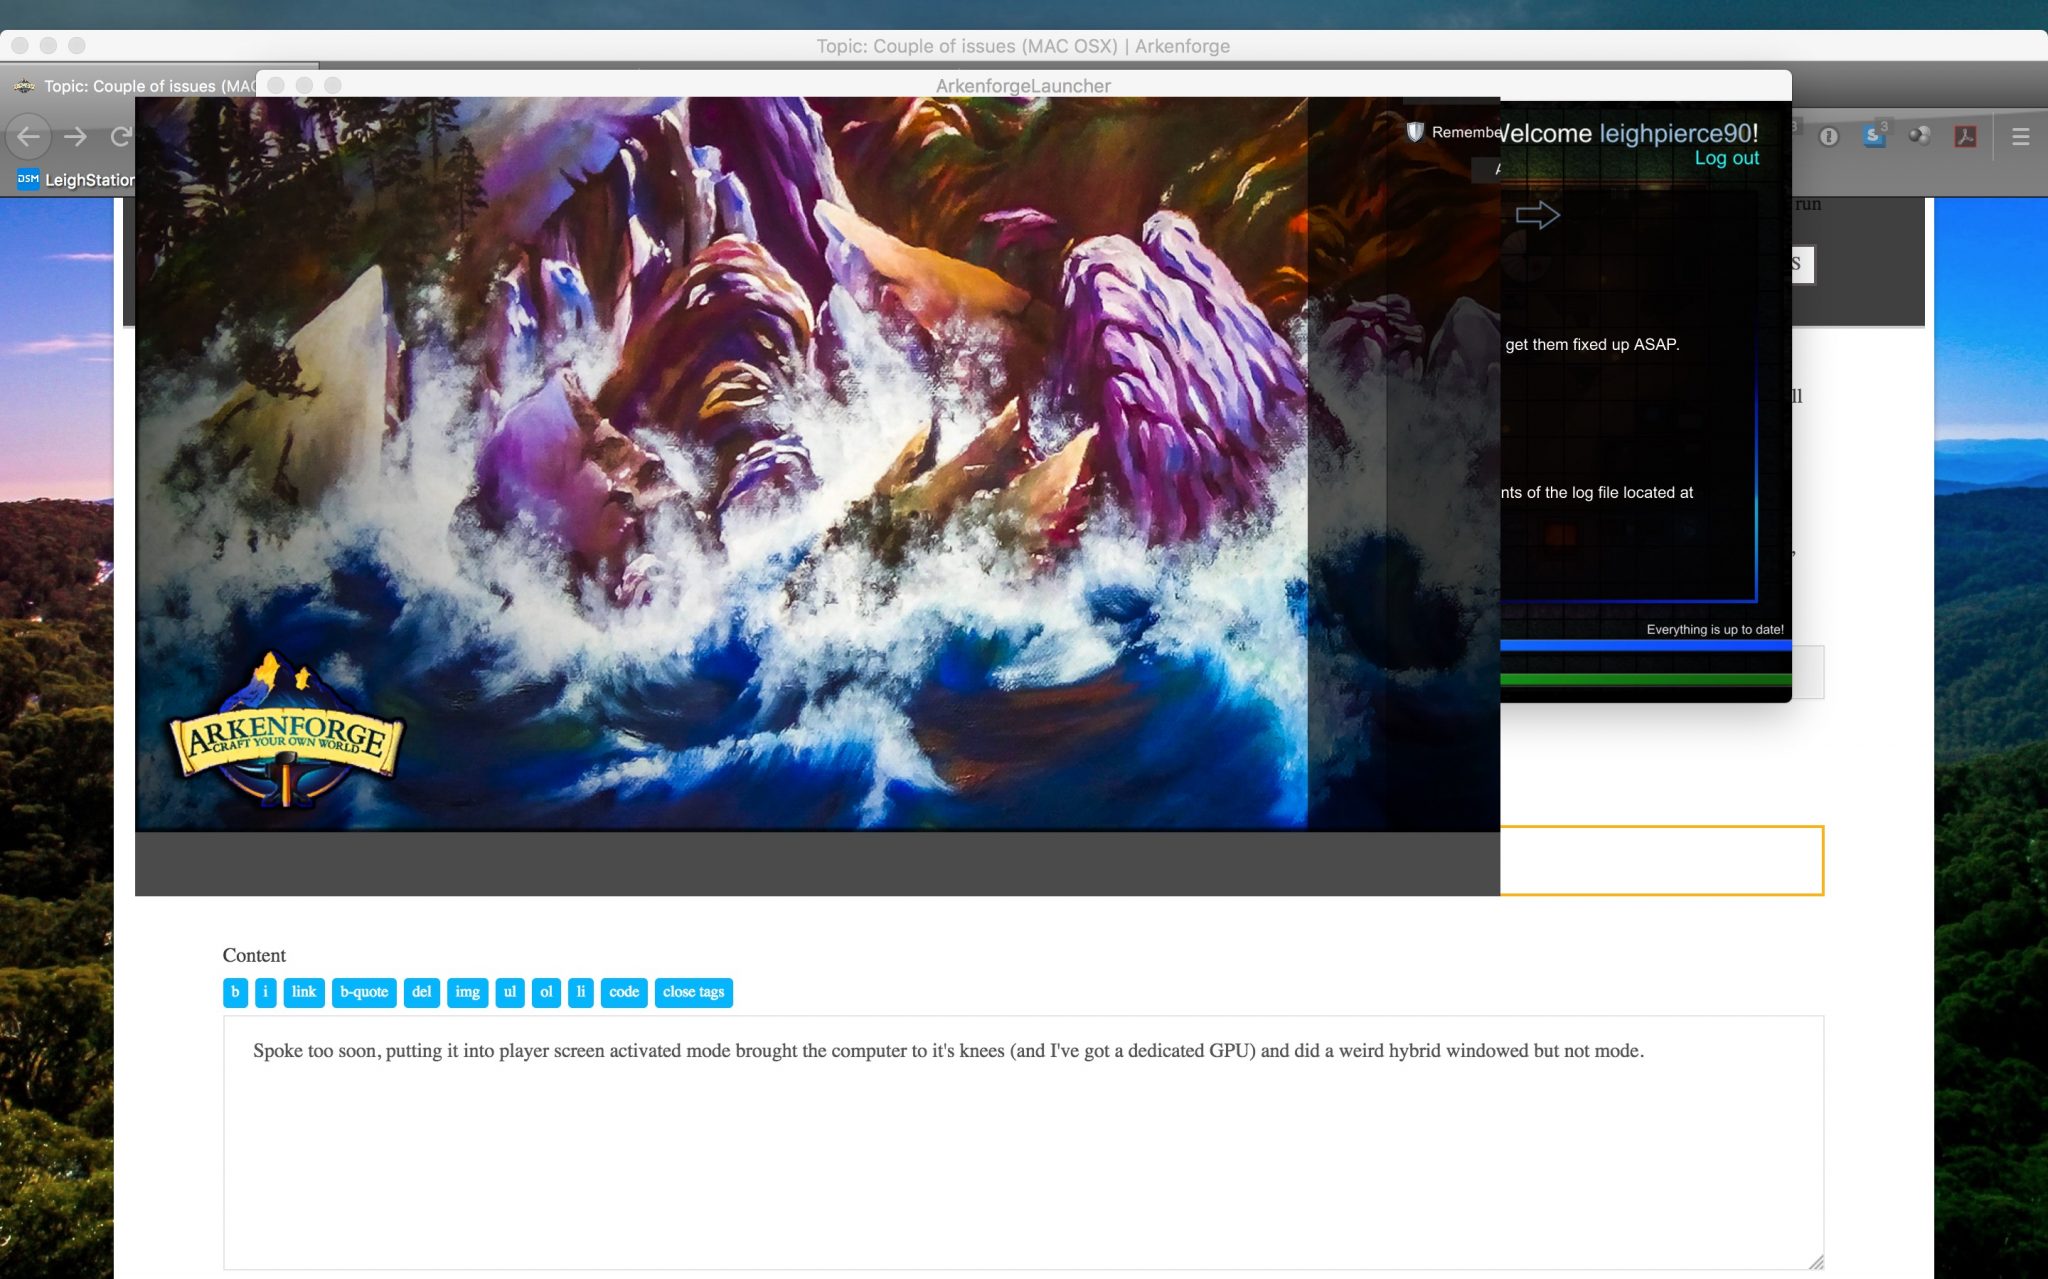Click the b-quote formatting button
The image size is (2048, 1279).
point(363,992)
